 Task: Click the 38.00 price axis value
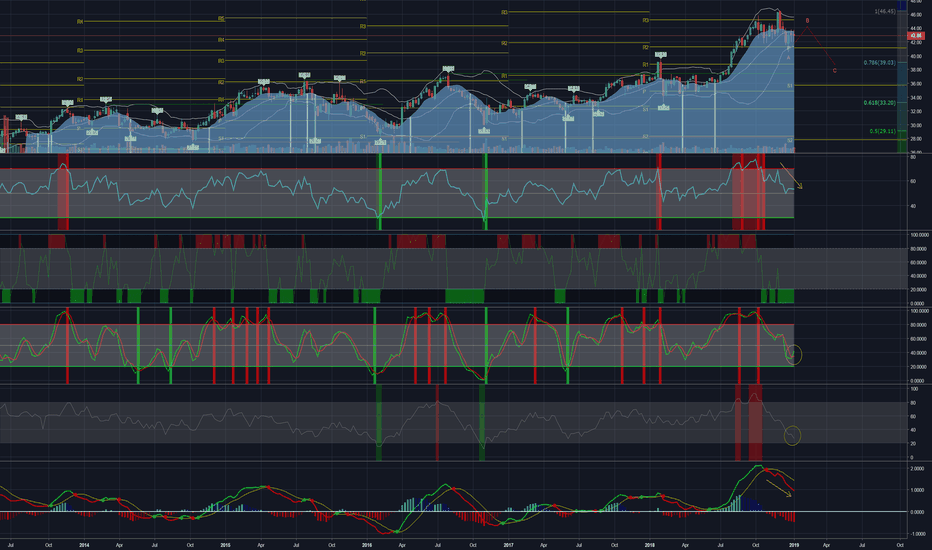click(916, 70)
